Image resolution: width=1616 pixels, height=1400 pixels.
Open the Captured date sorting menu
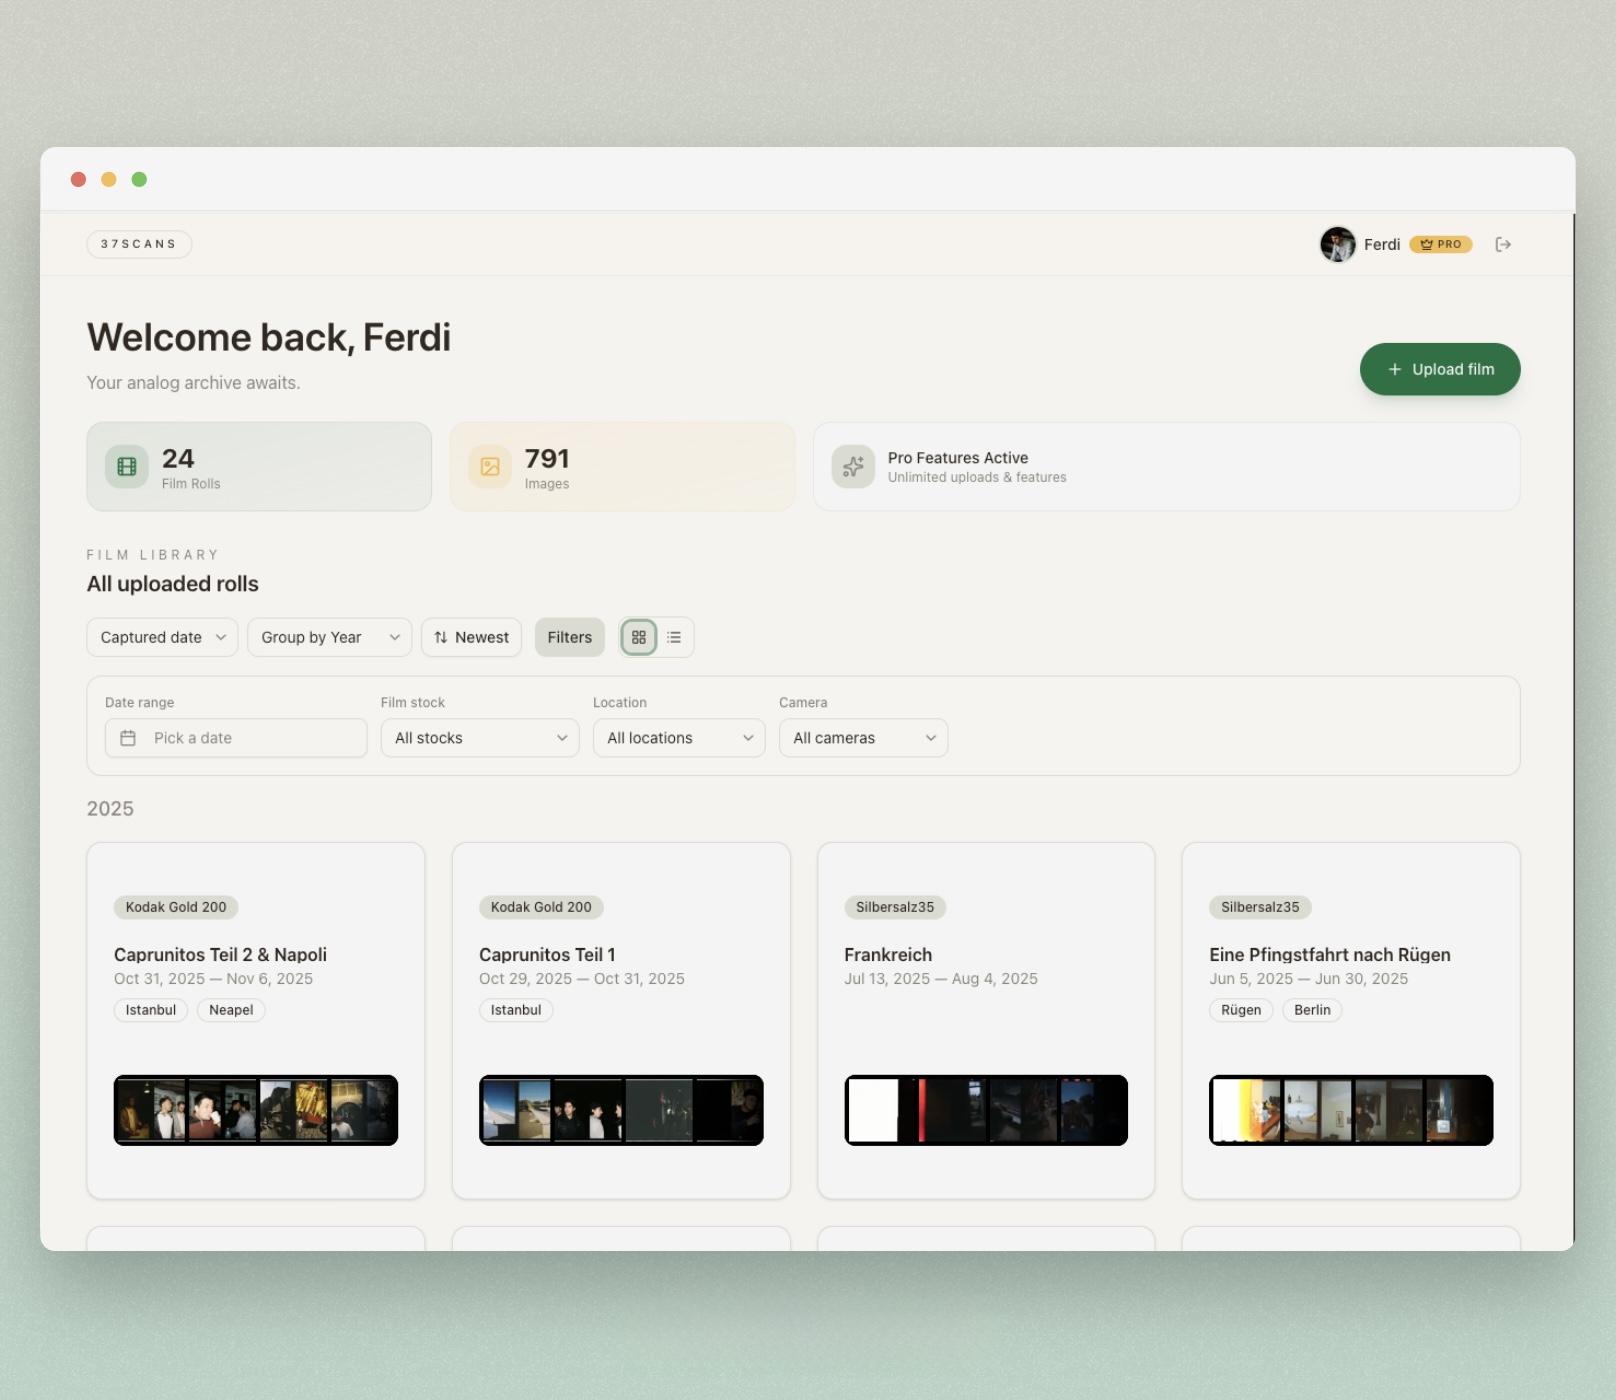[x=161, y=637]
